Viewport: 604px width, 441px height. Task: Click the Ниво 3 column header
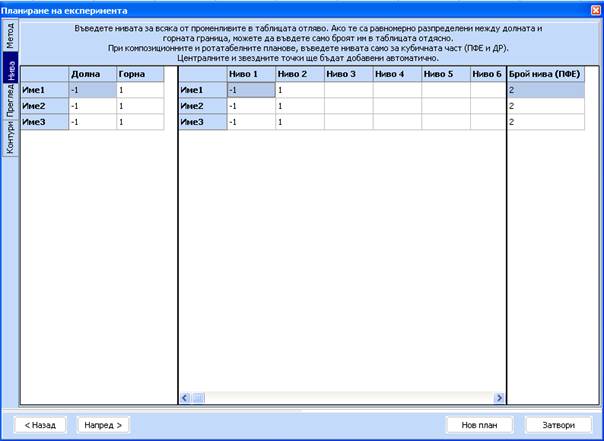348,74
